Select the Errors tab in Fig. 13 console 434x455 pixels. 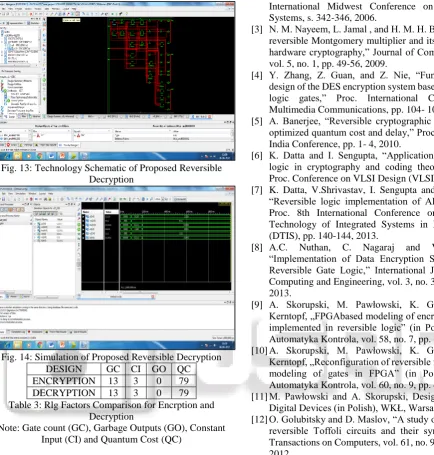click(12, 145)
